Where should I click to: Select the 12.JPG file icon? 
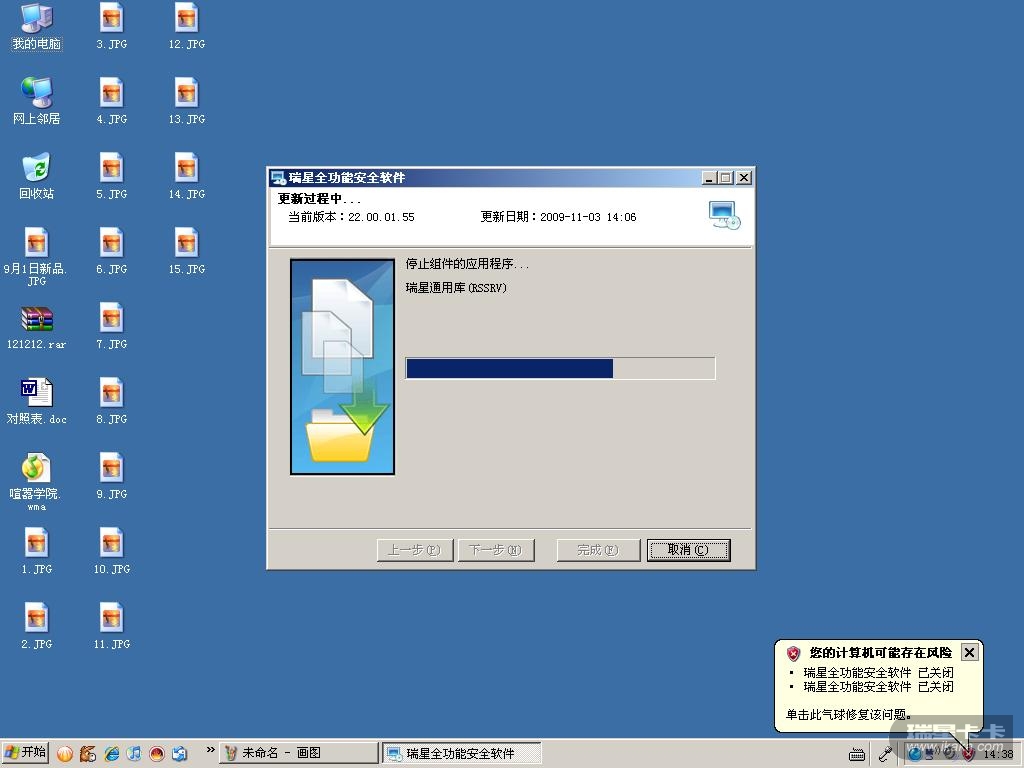coord(187,27)
